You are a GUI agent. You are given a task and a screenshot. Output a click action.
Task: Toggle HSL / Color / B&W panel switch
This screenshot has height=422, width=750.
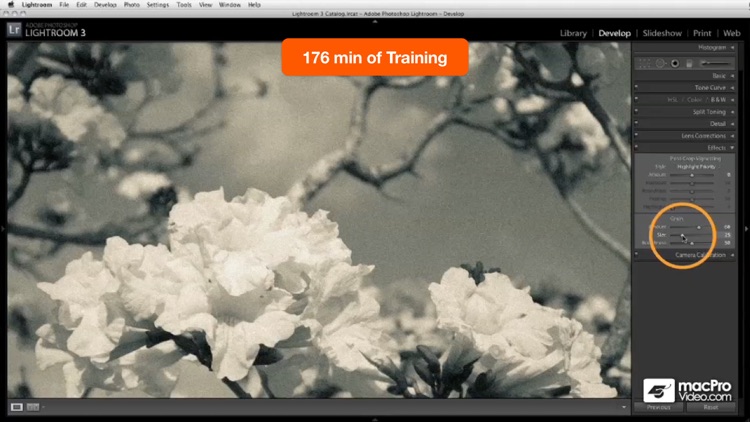[x=636, y=99]
